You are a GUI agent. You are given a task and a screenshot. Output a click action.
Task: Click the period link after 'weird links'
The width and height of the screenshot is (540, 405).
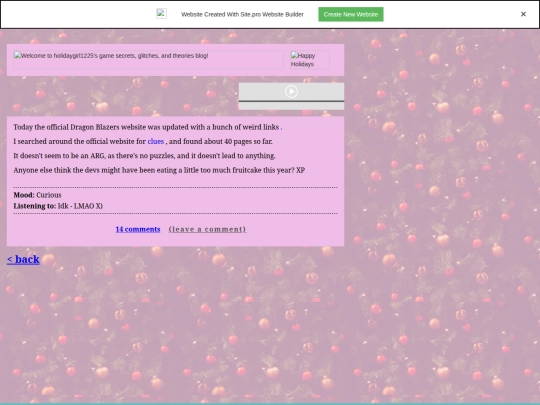click(281, 128)
